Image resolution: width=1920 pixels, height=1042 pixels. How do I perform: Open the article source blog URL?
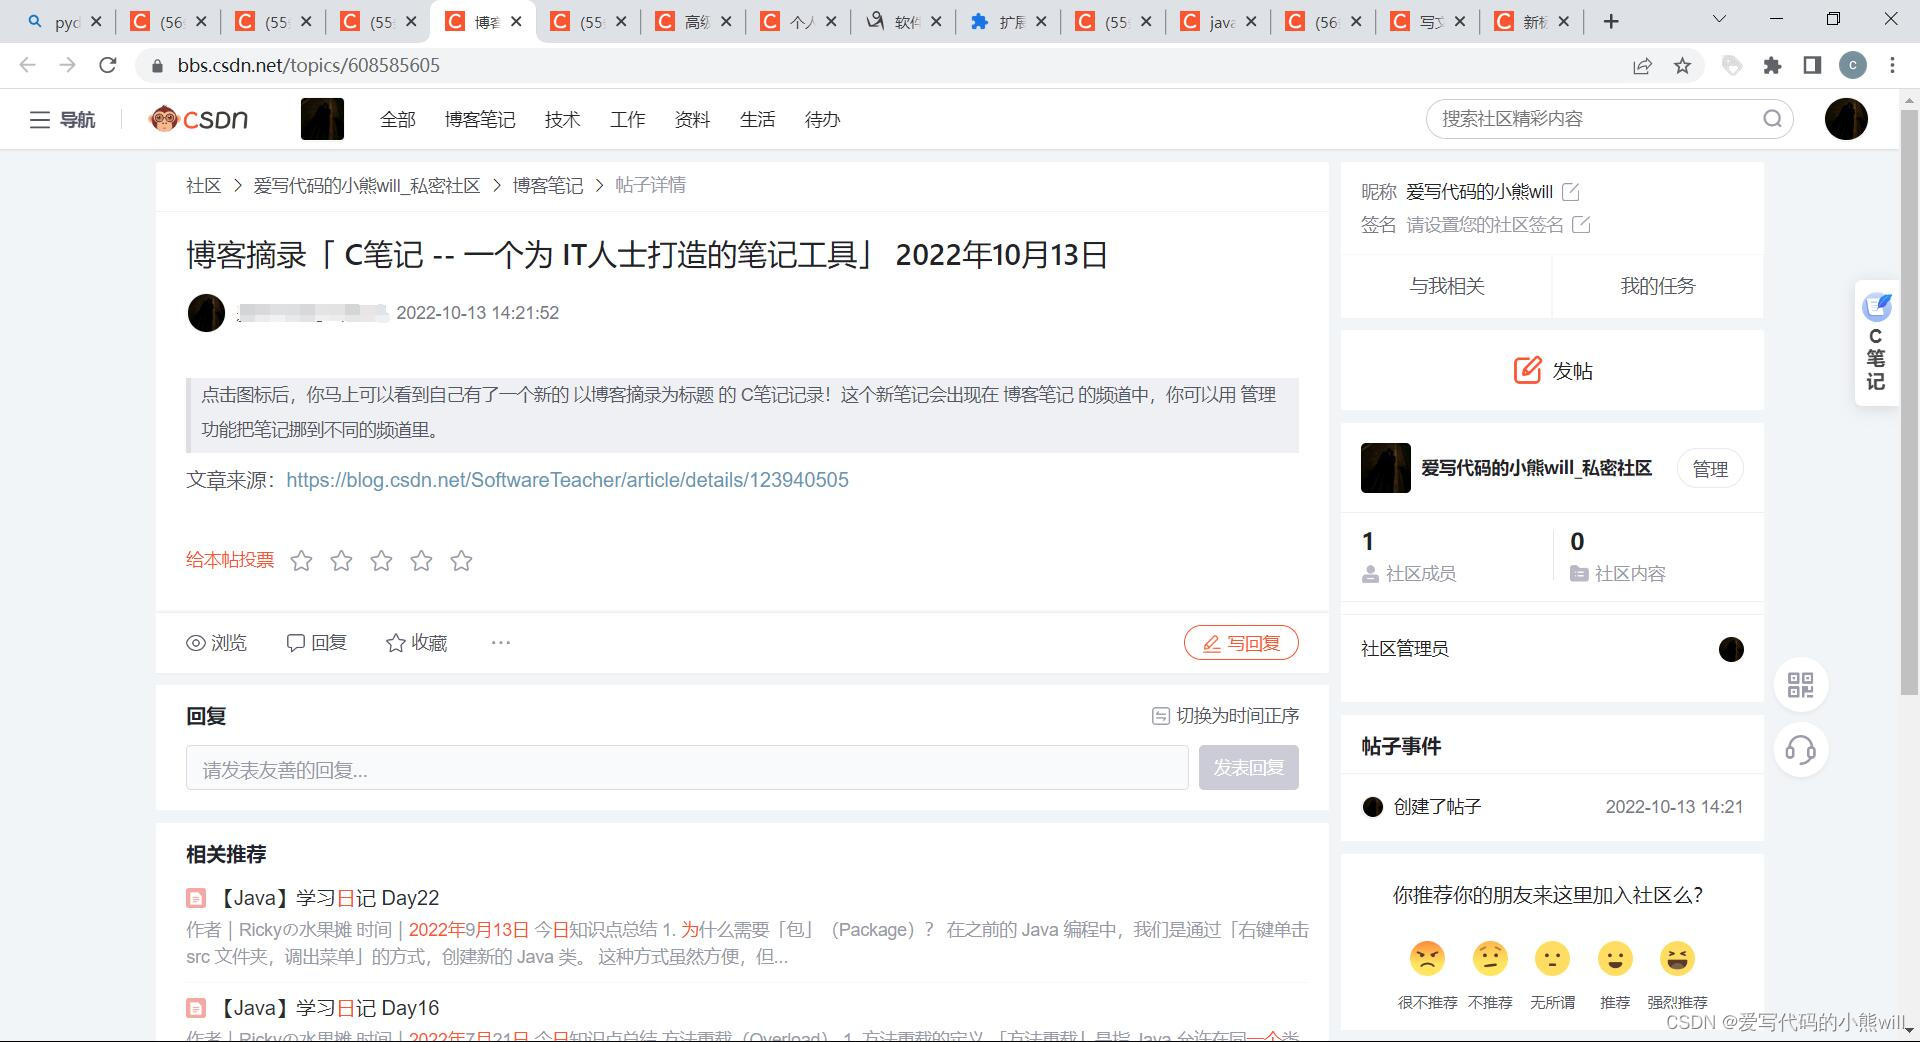[x=567, y=480]
